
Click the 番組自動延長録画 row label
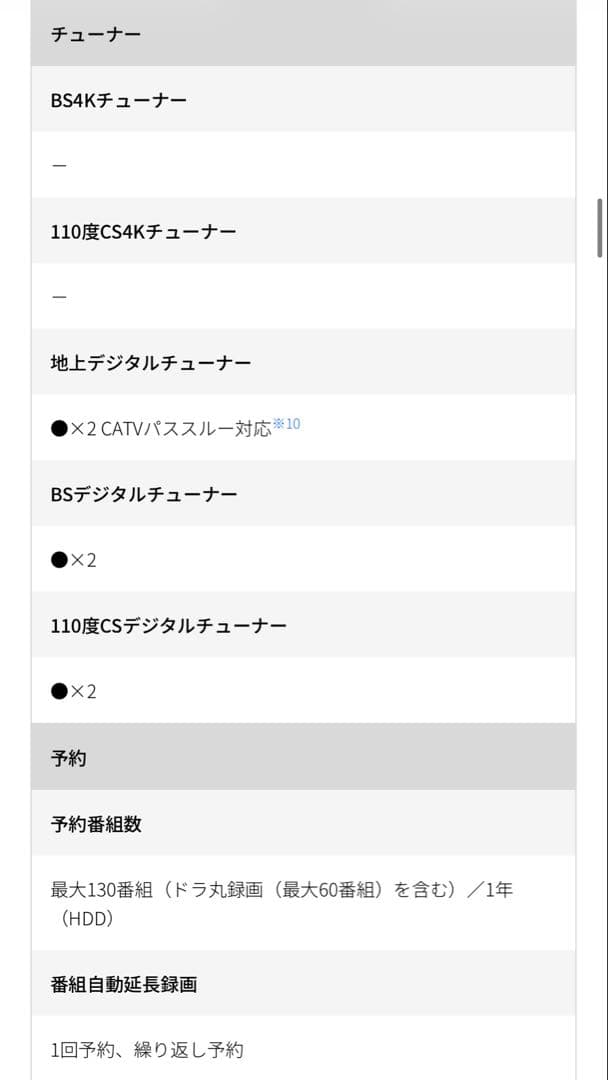point(124,984)
